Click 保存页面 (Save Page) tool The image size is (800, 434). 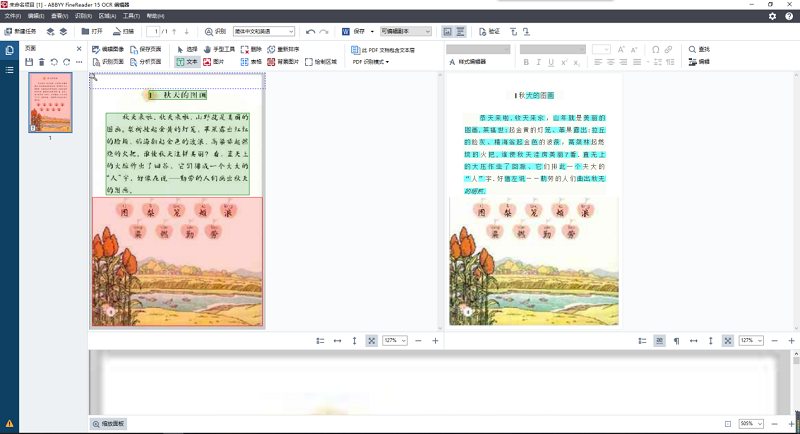pyautogui.click(x=146, y=49)
